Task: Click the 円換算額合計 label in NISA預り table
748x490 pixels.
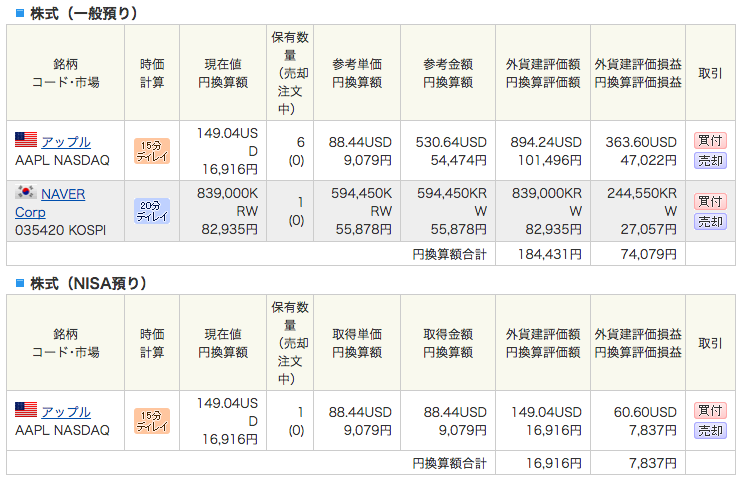Action: (x=449, y=463)
